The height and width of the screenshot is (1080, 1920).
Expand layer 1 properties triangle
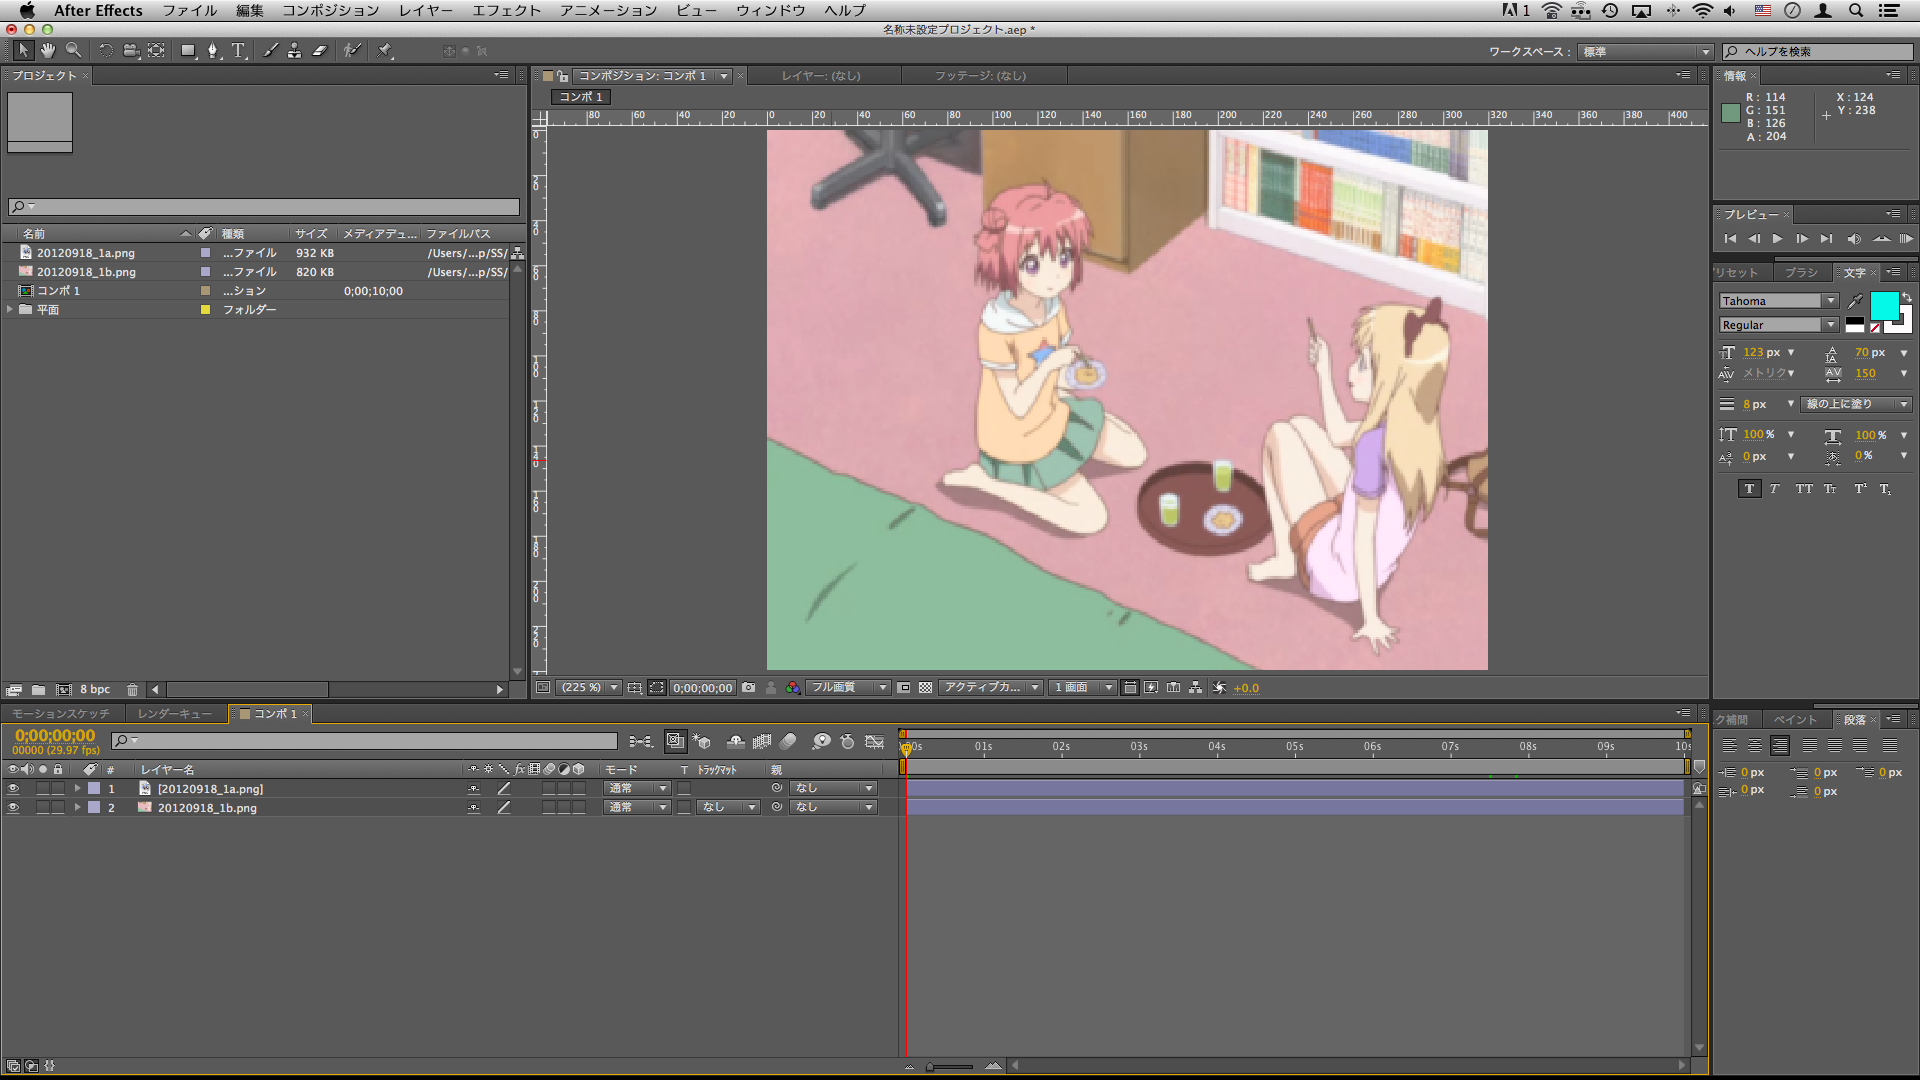coord(77,789)
